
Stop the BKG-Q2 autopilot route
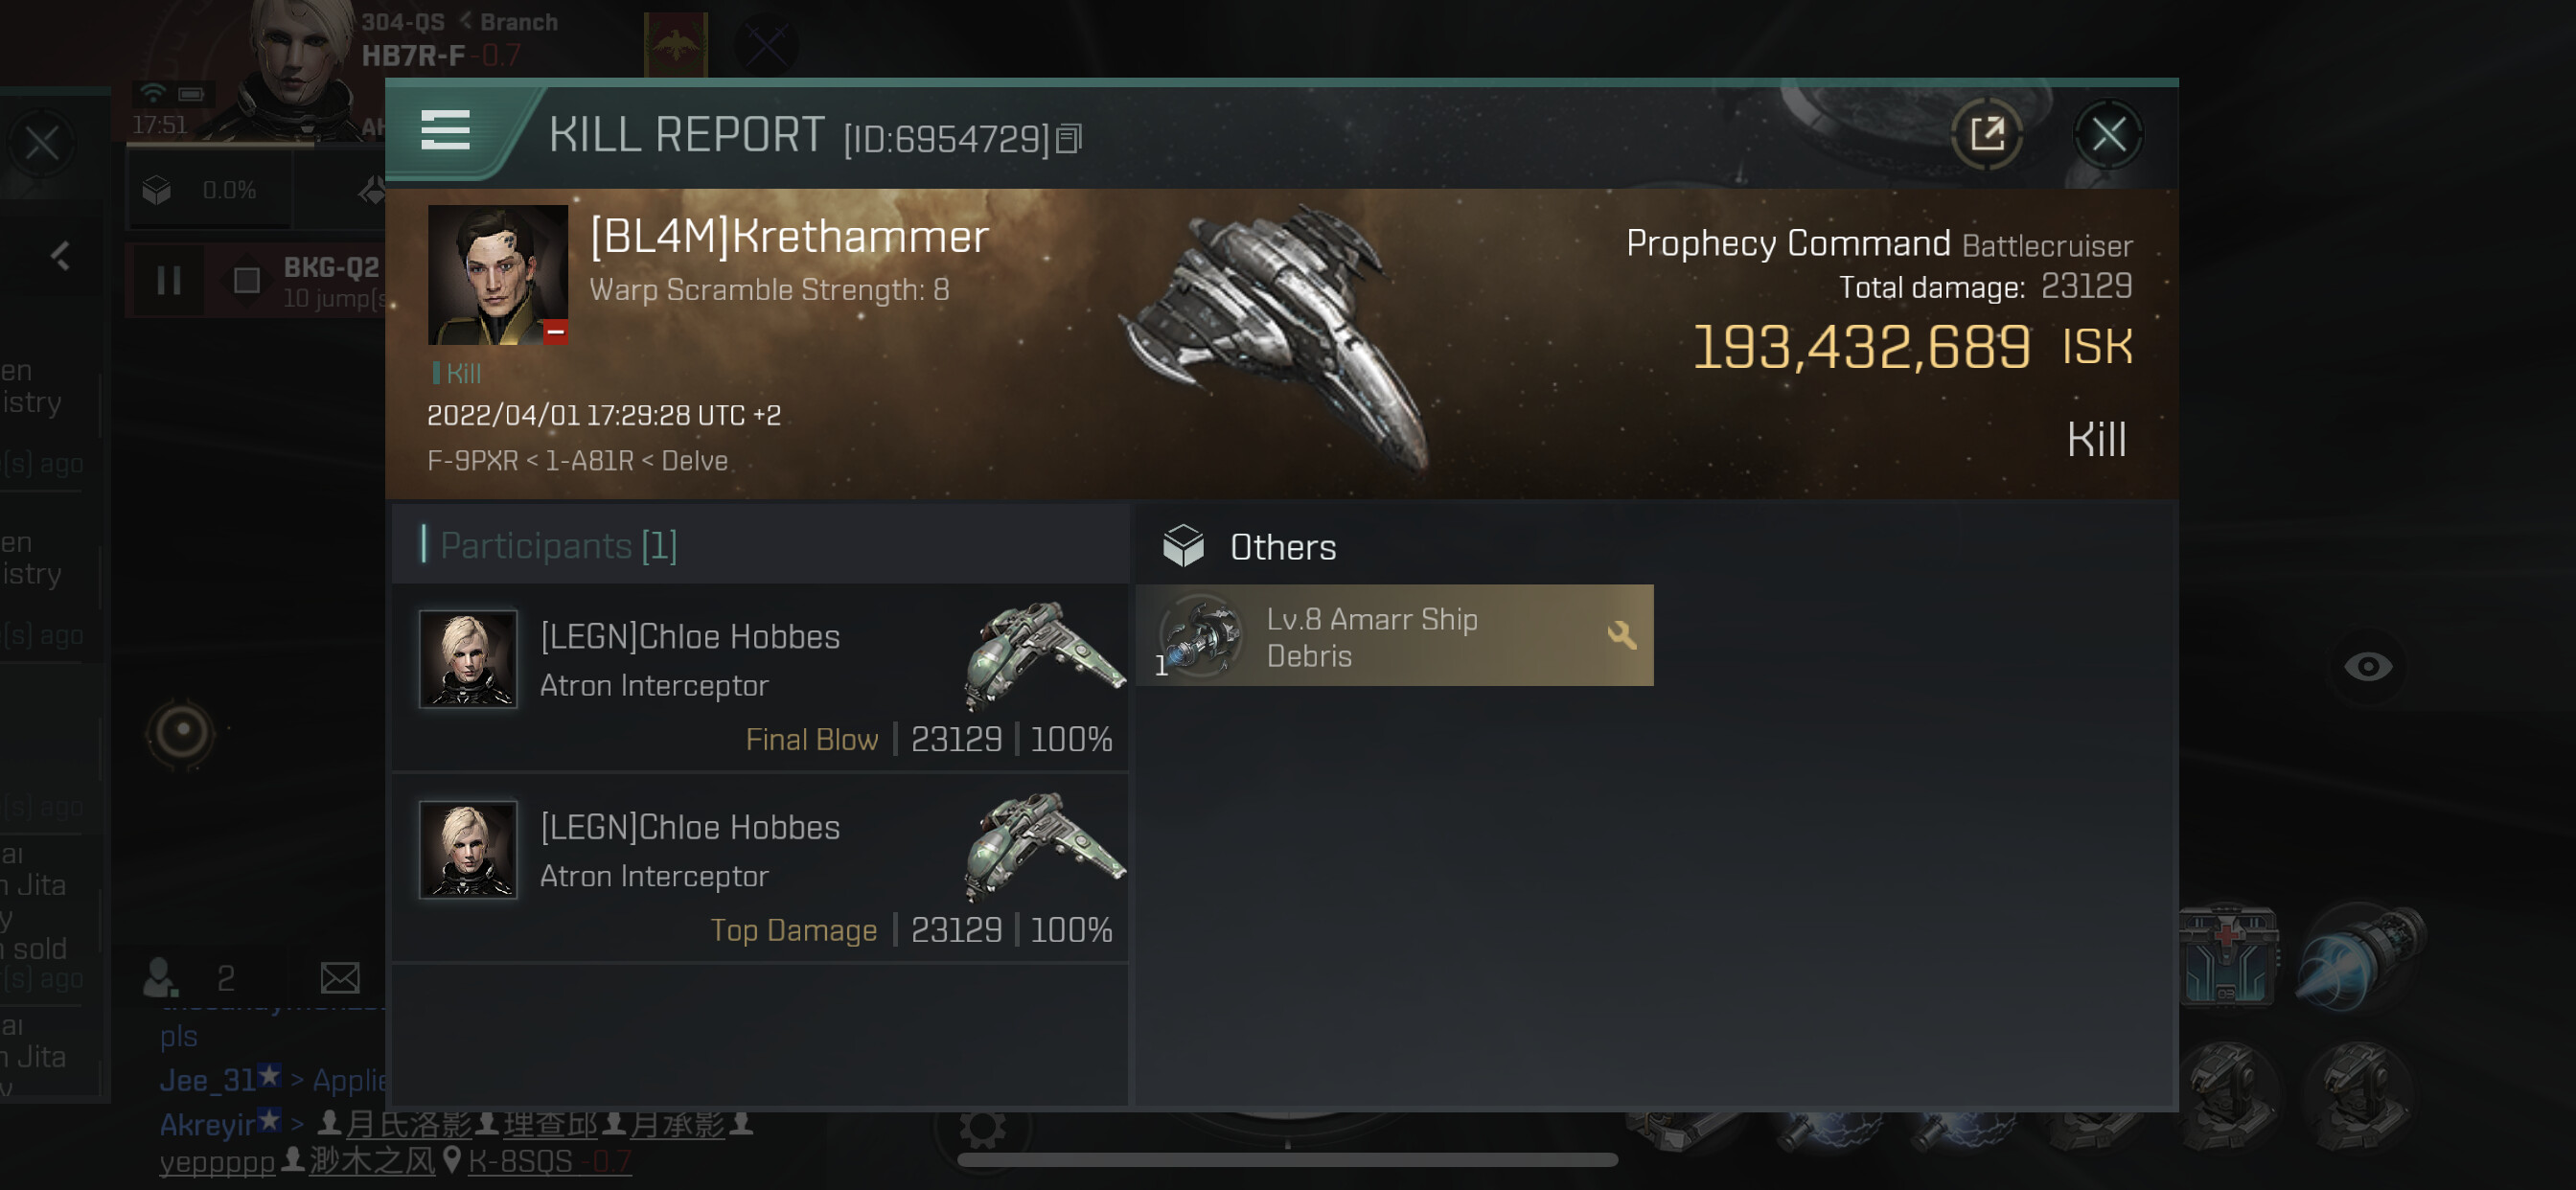246,281
